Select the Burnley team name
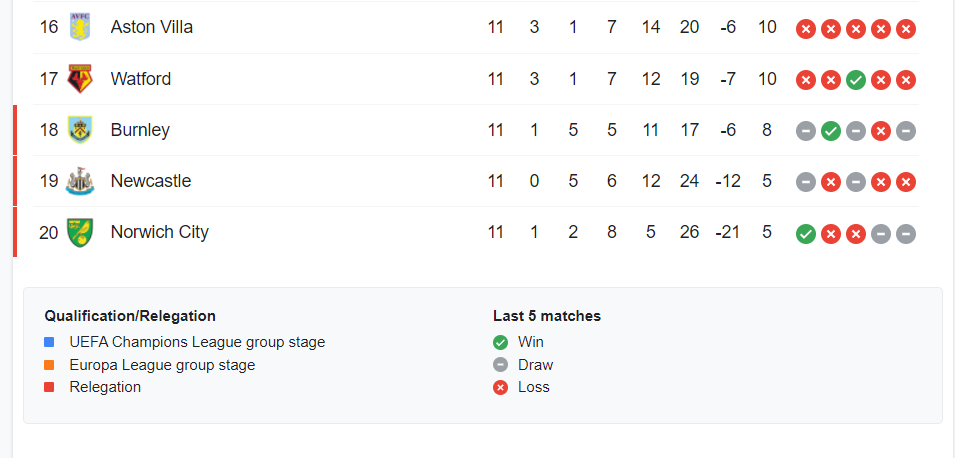 click(x=140, y=130)
